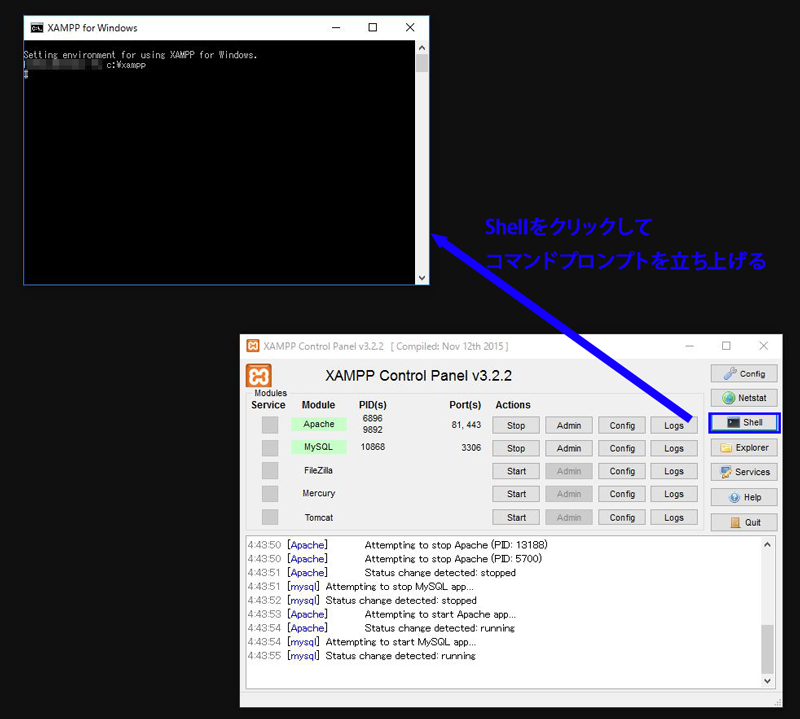Select the Apache module label
The width and height of the screenshot is (800, 719).
click(319, 424)
